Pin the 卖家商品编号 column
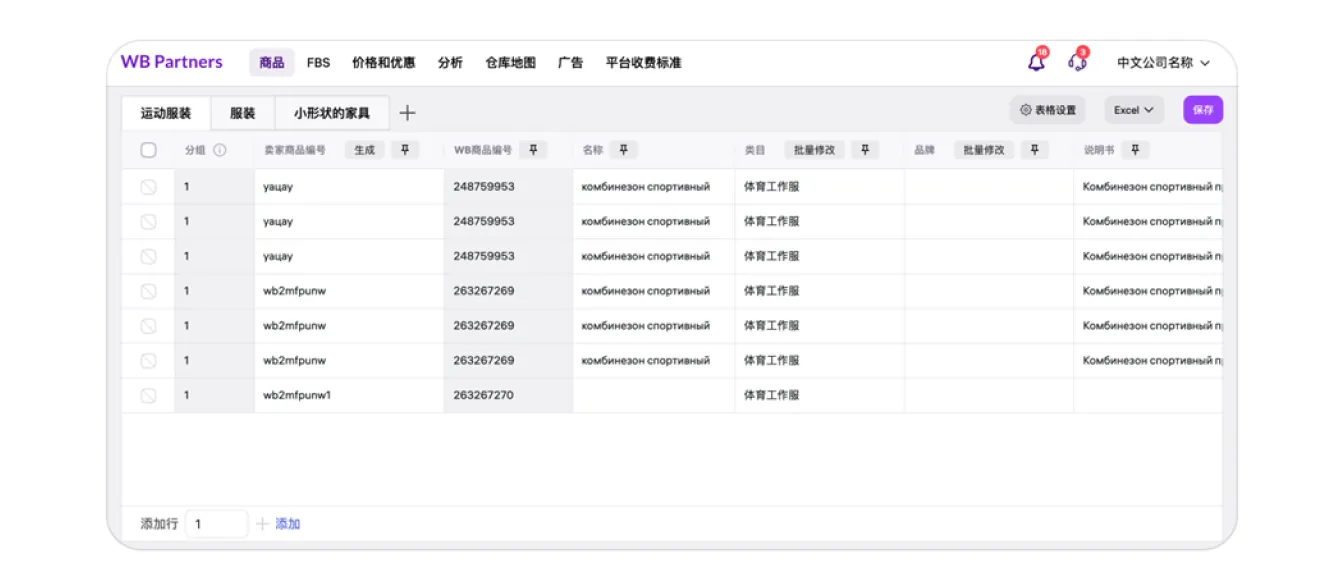Screen dimensions: 1344x587 coord(405,150)
